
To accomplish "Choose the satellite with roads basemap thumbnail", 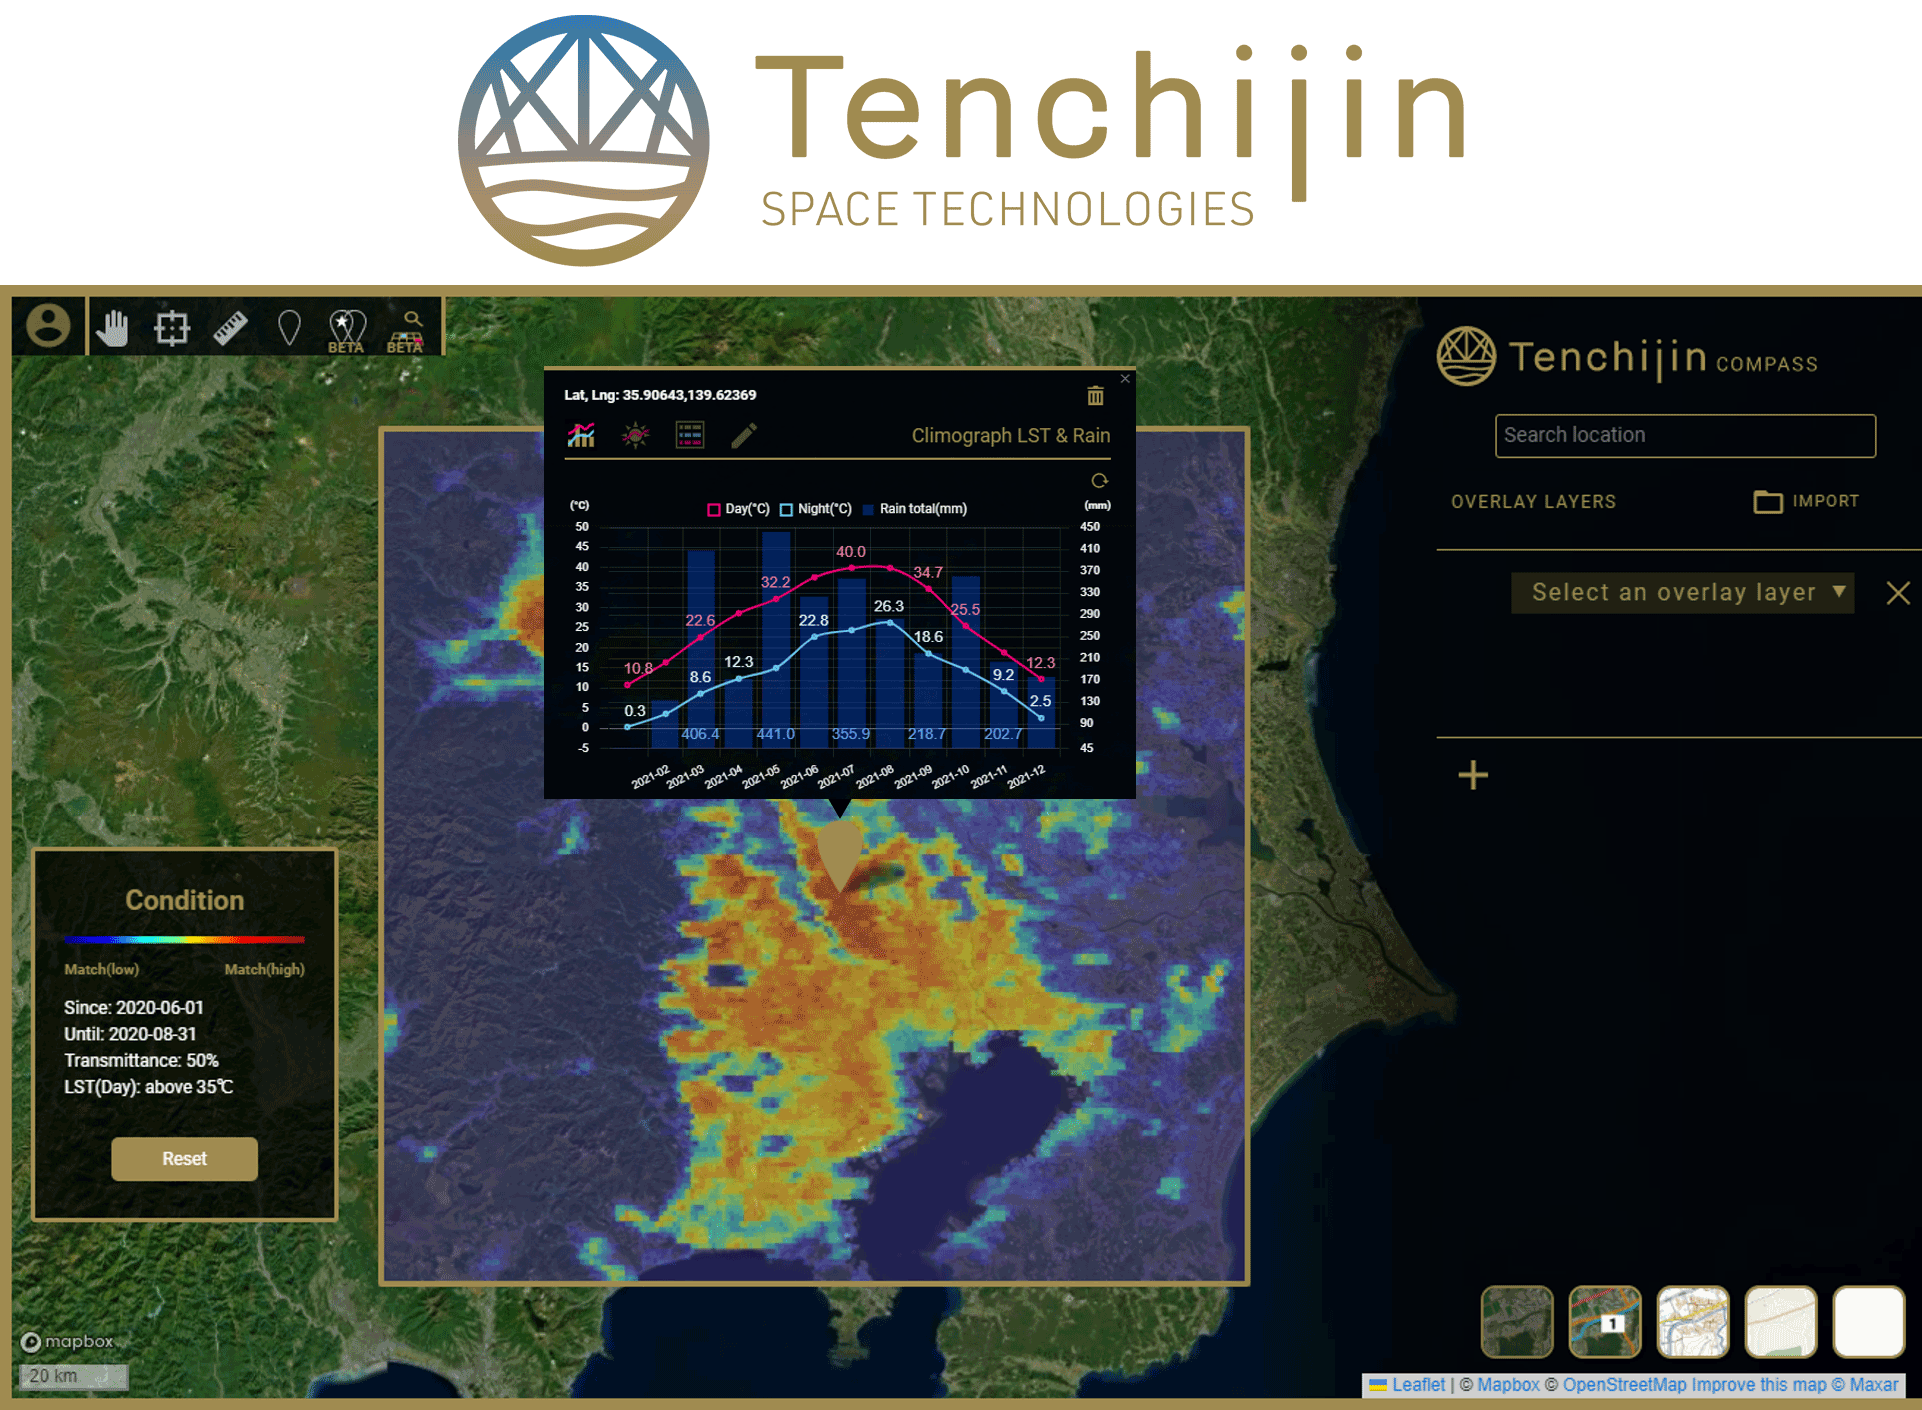I will [x=1605, y=1321].
